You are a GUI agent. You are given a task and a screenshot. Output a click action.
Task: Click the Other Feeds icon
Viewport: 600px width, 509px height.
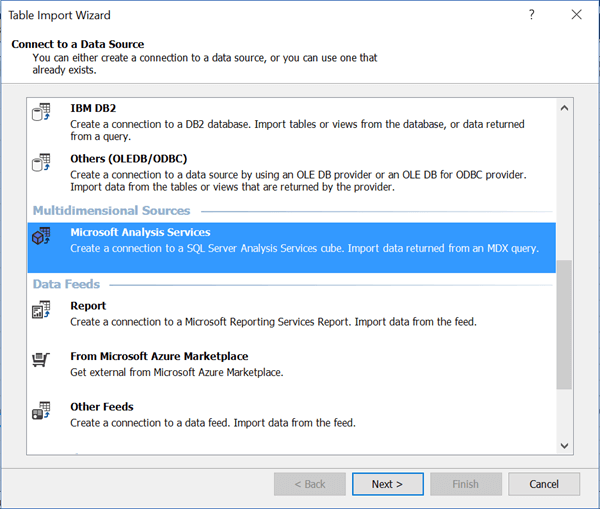[42, 411]
